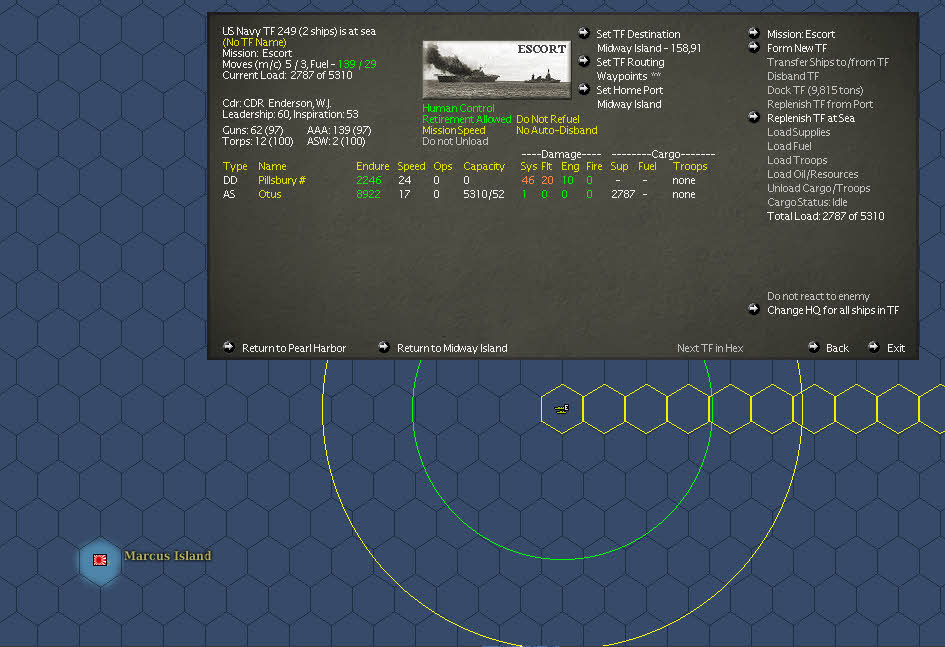
Task: Click Cdr: CDR Enderson, W.J. commander name
Action: (277, 103)
